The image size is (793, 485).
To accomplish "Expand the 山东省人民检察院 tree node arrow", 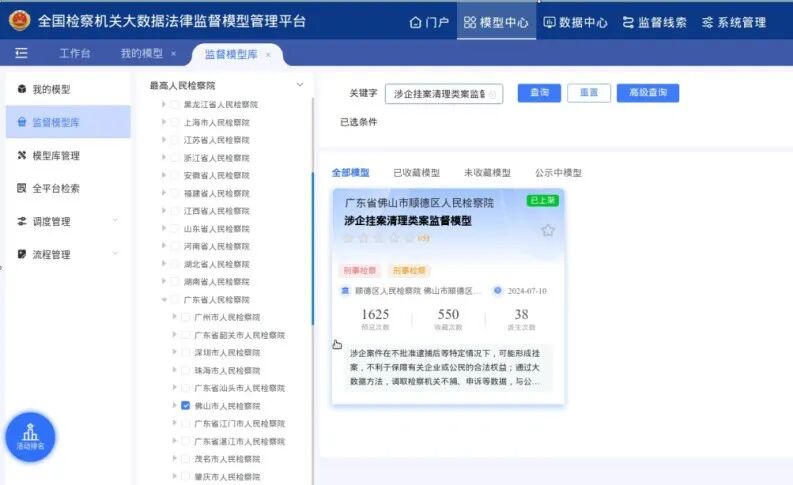I will (x=164, y=228).
